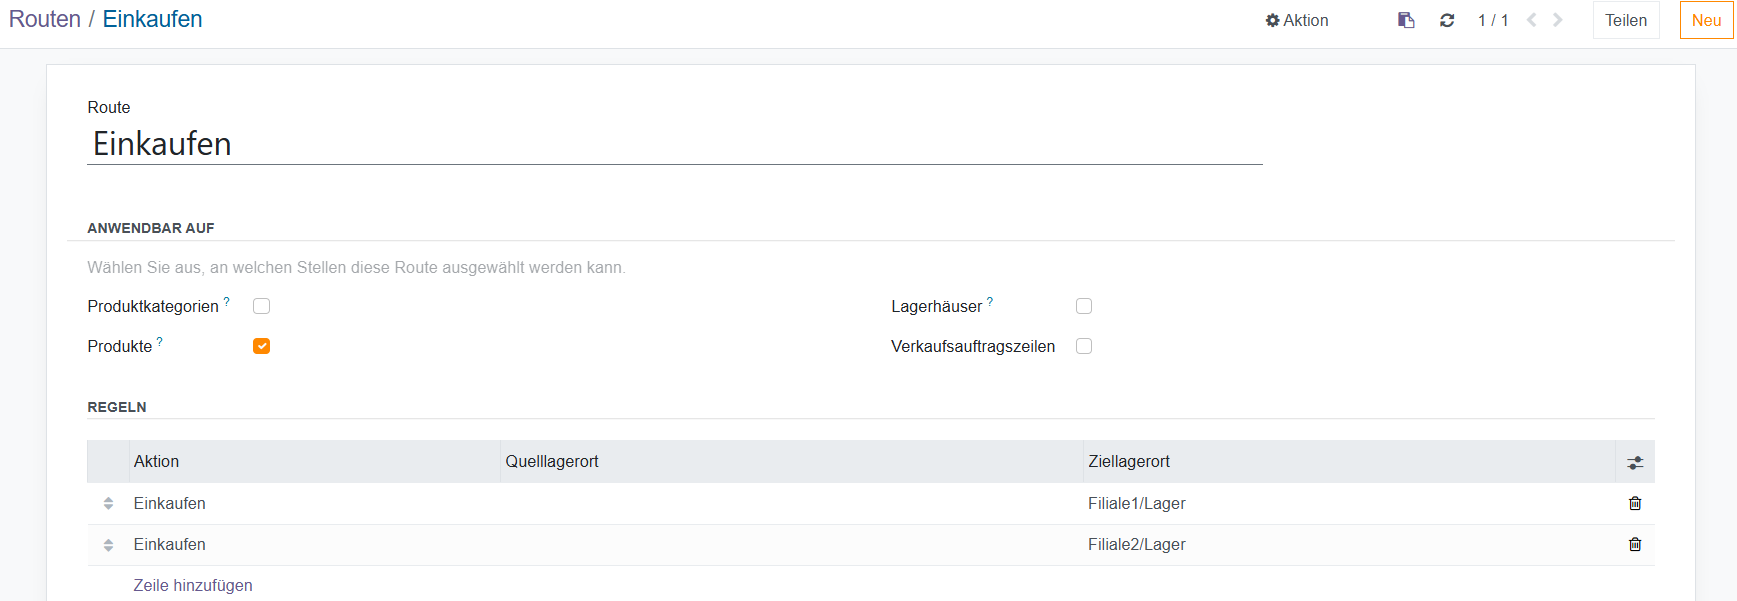Enable the Lagerhäuser checkbox
Image resolution: width=1737 pixels, height=601 pixels.
[1084, 306]
